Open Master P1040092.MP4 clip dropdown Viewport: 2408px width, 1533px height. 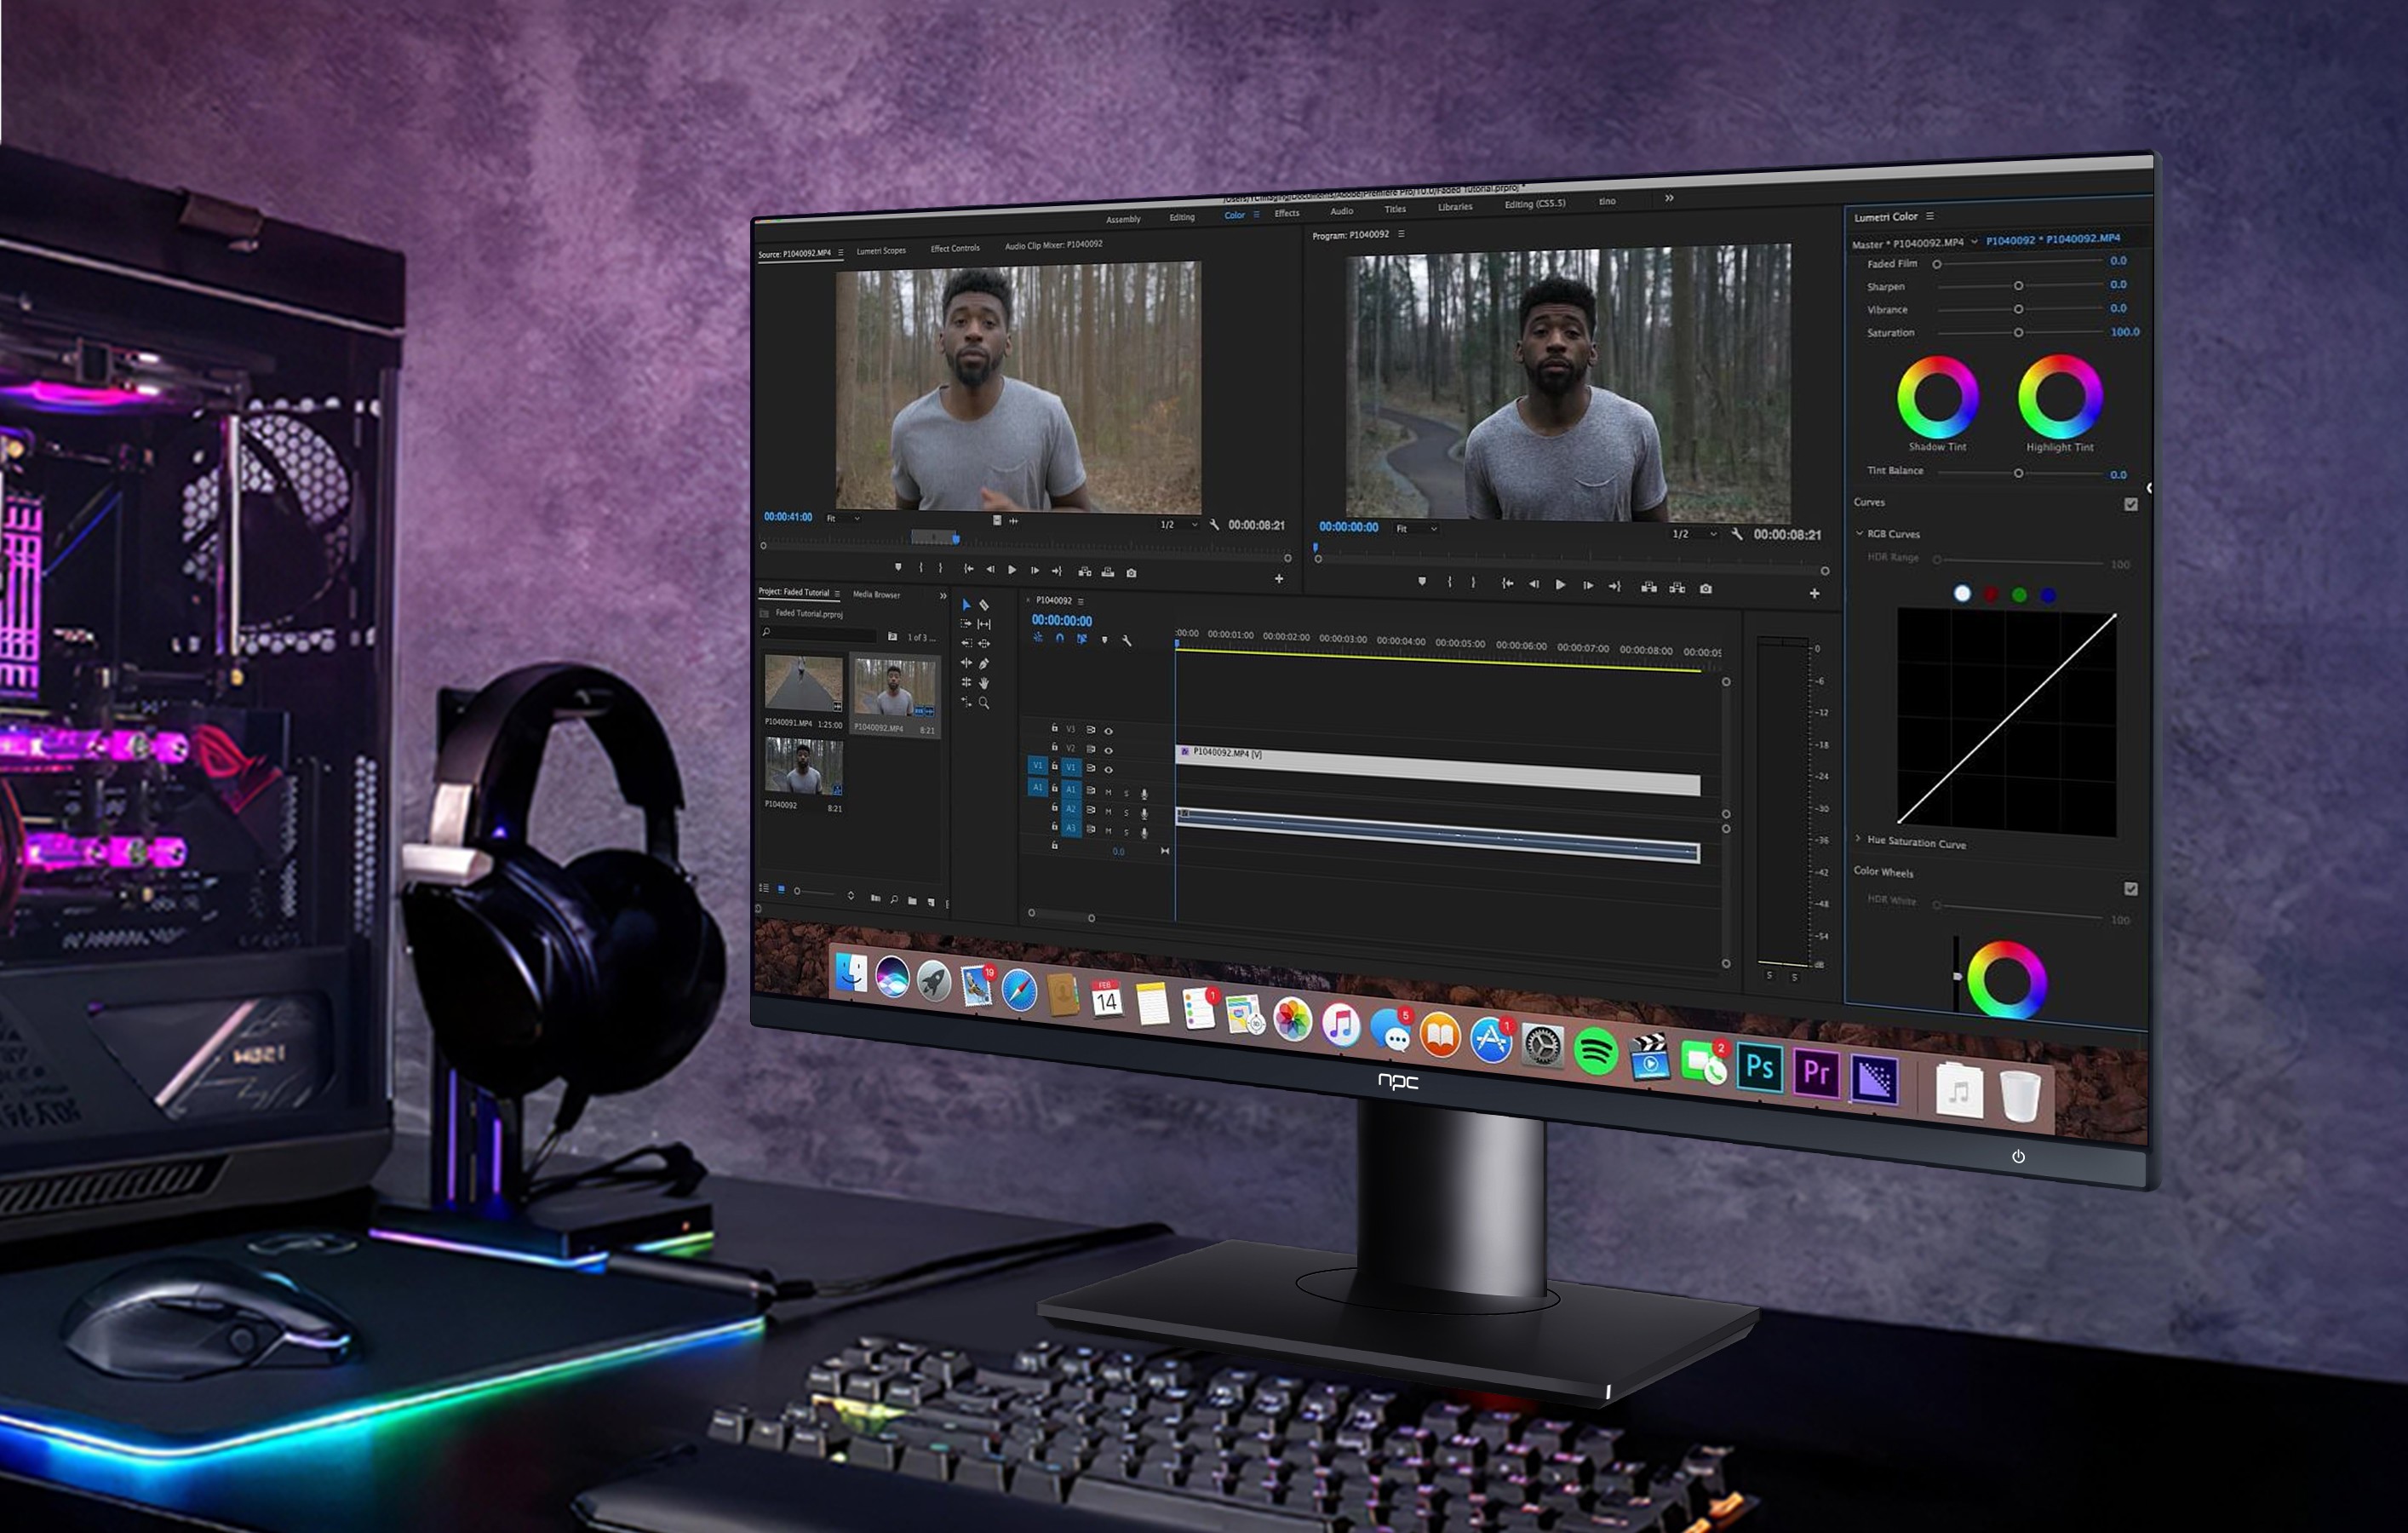coord(1974,241)
